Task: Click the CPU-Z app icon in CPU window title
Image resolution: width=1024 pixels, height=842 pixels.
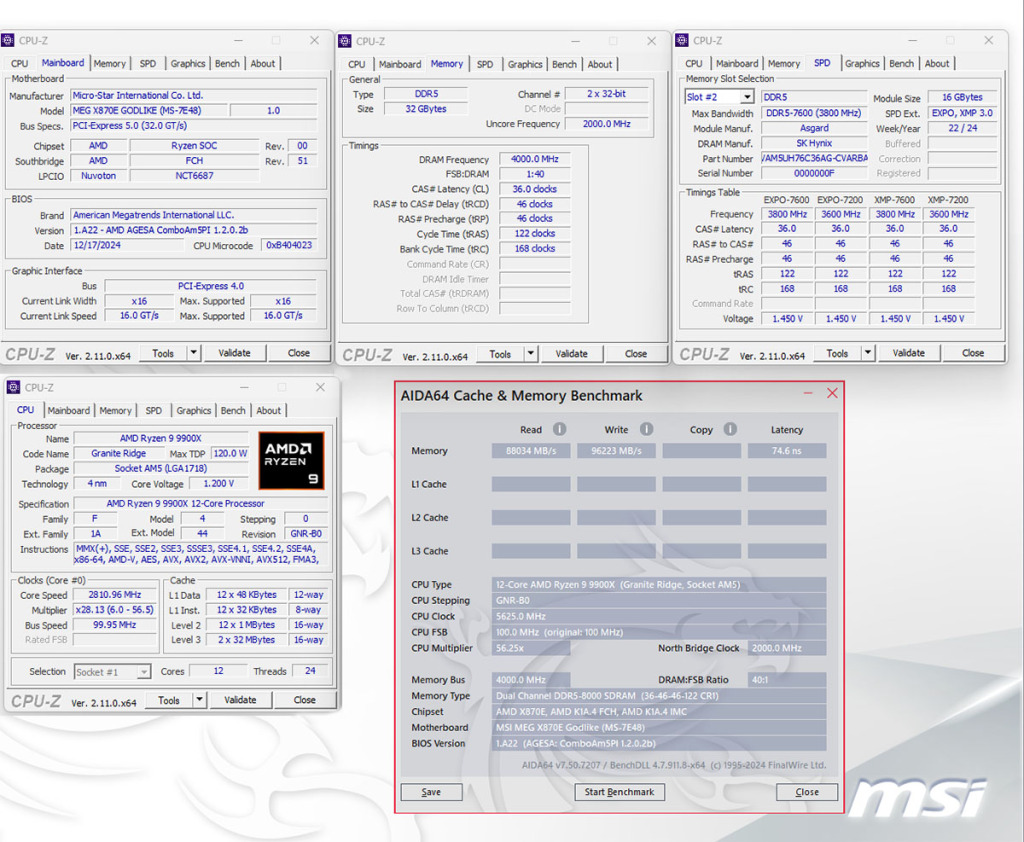Action: (x=13, y=387)
